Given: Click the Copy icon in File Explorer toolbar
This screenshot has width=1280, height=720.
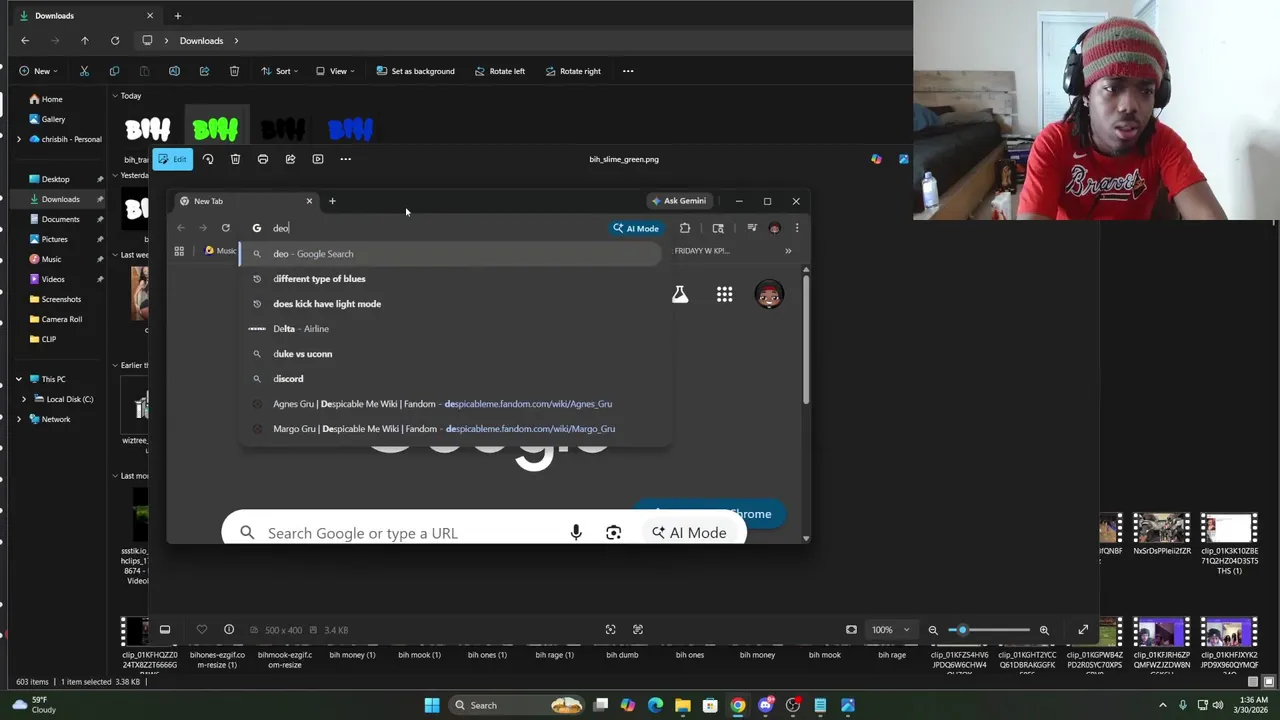Looking at the screenshot, I should [114, 71].
